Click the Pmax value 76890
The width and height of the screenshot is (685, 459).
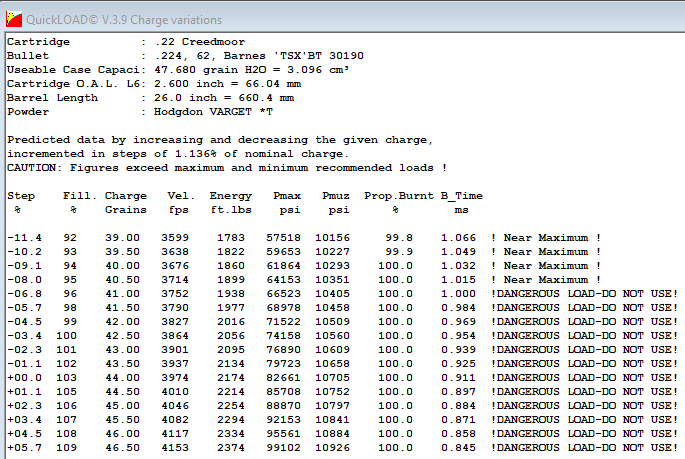click(284, 349)
